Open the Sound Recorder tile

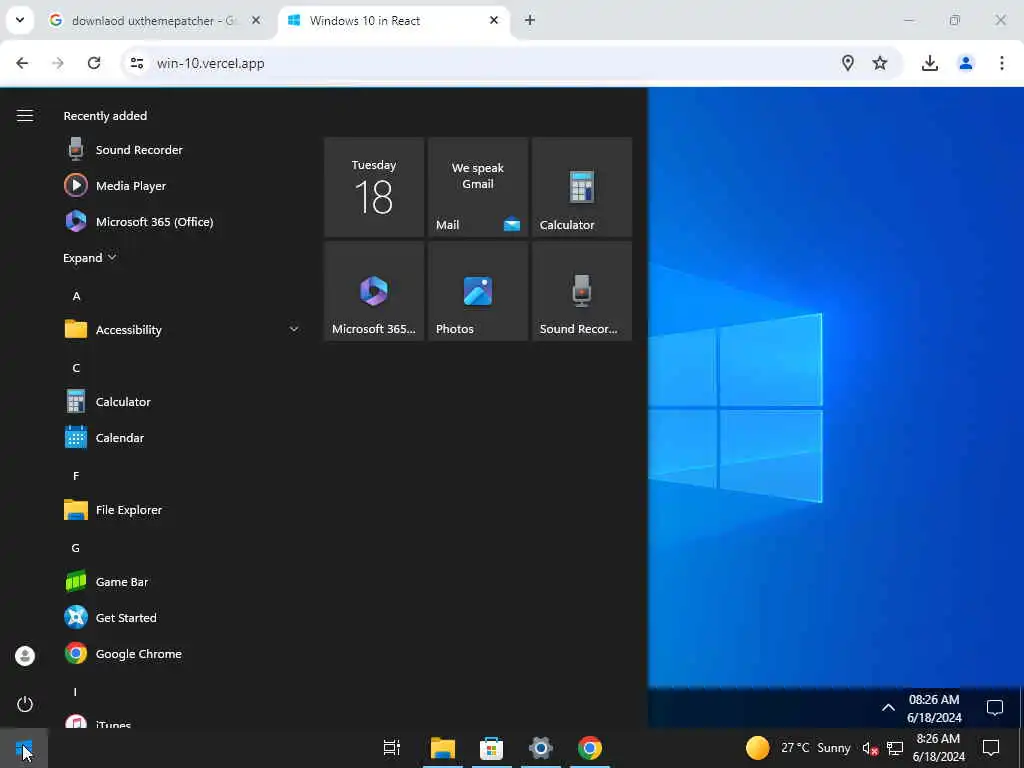click(582, 291)
